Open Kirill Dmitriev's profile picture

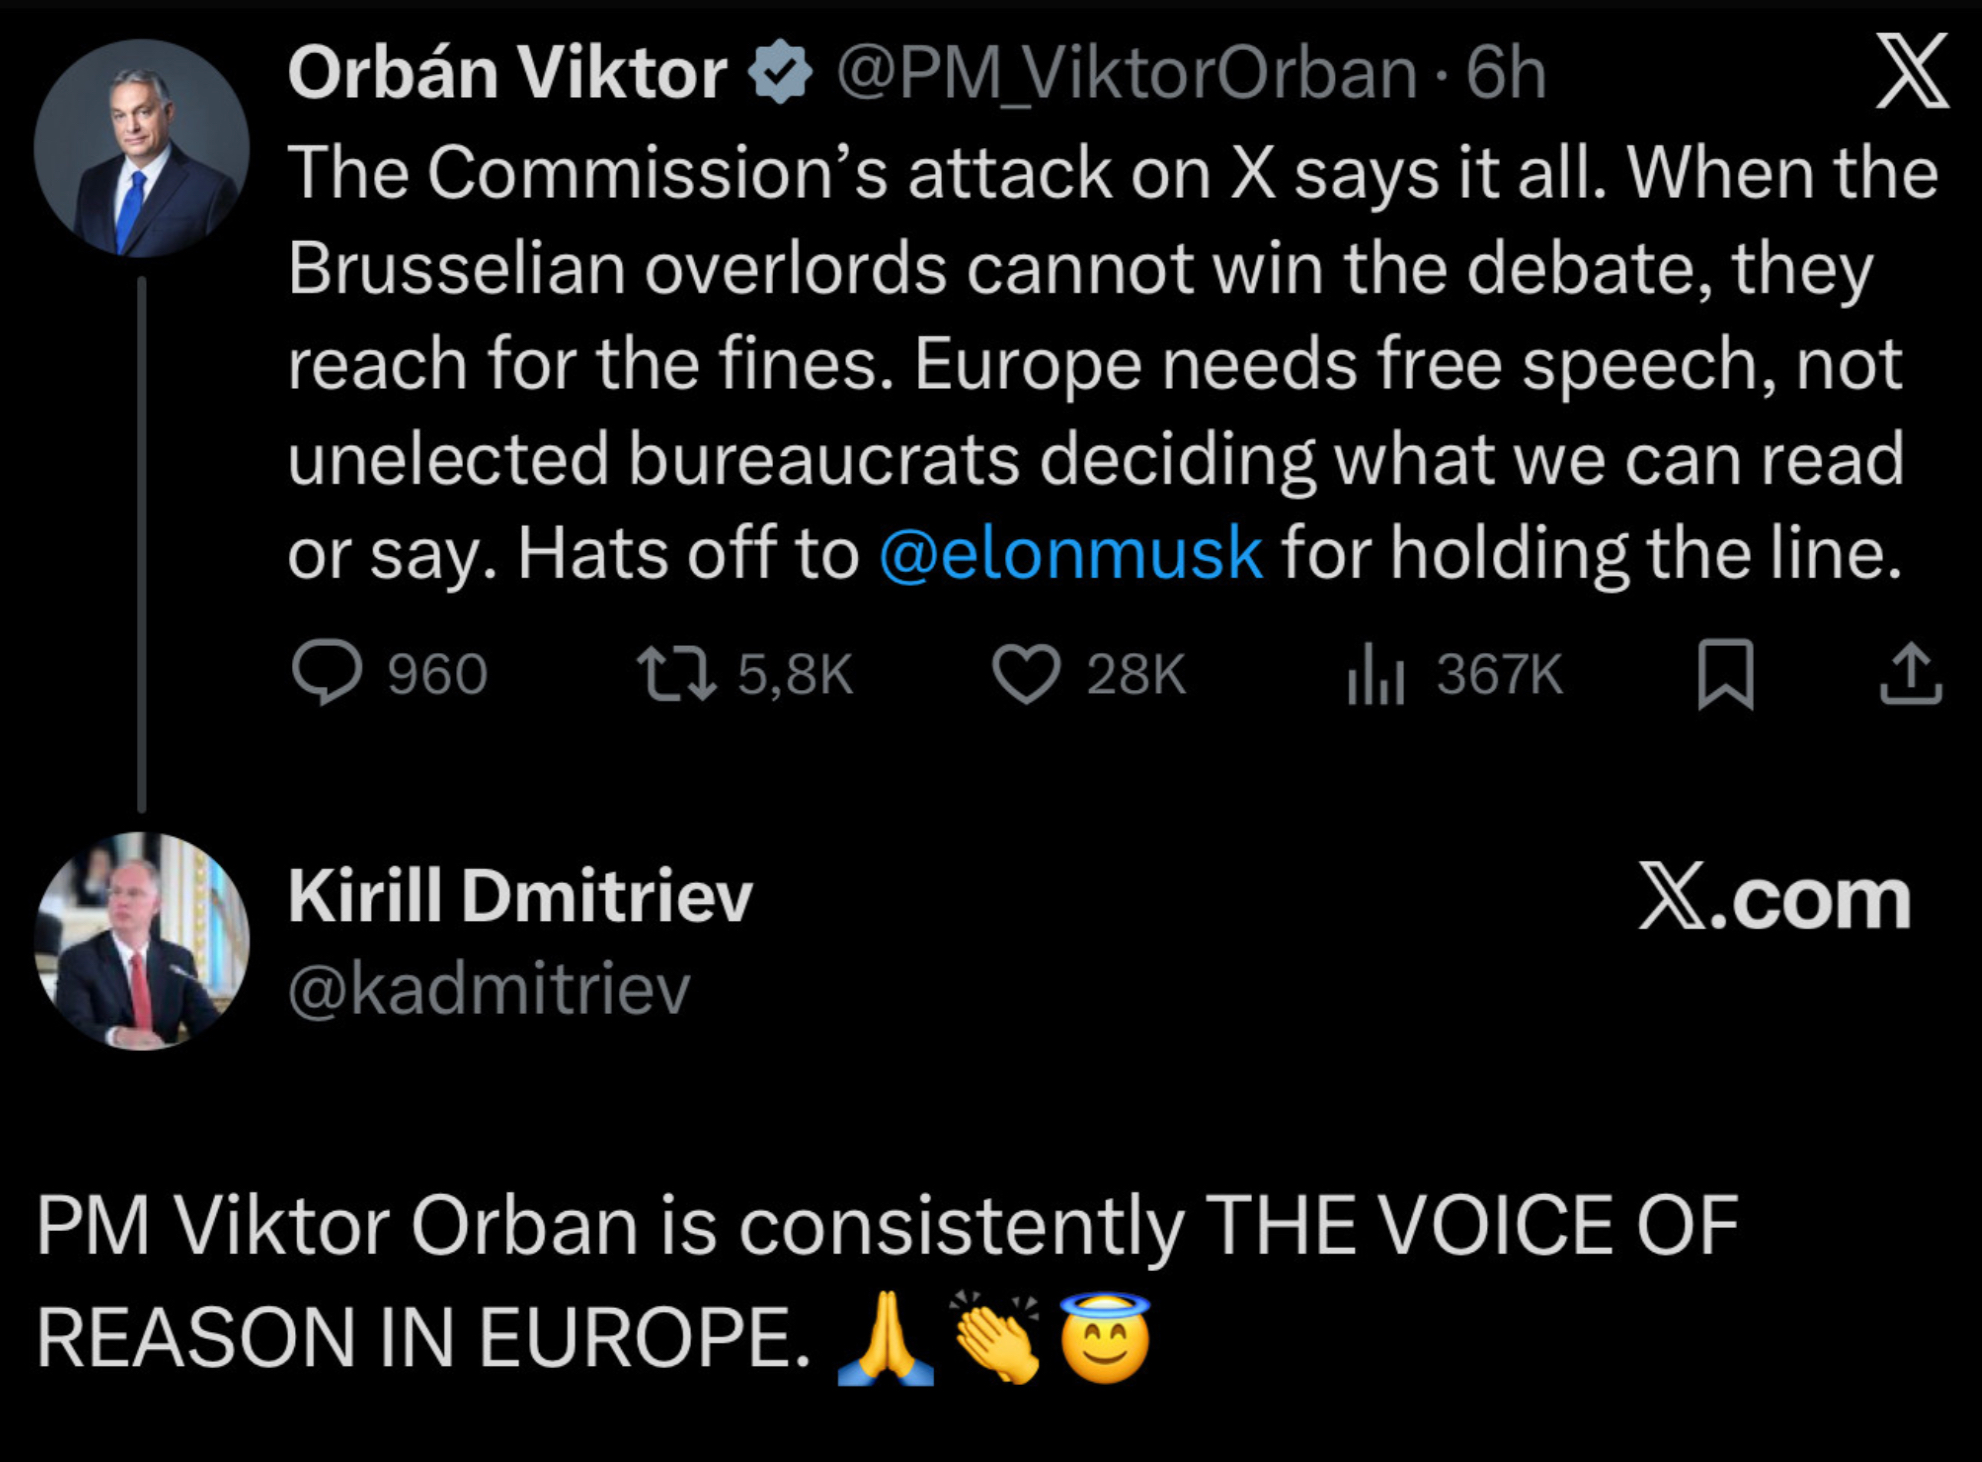click(x=142, y=941)
